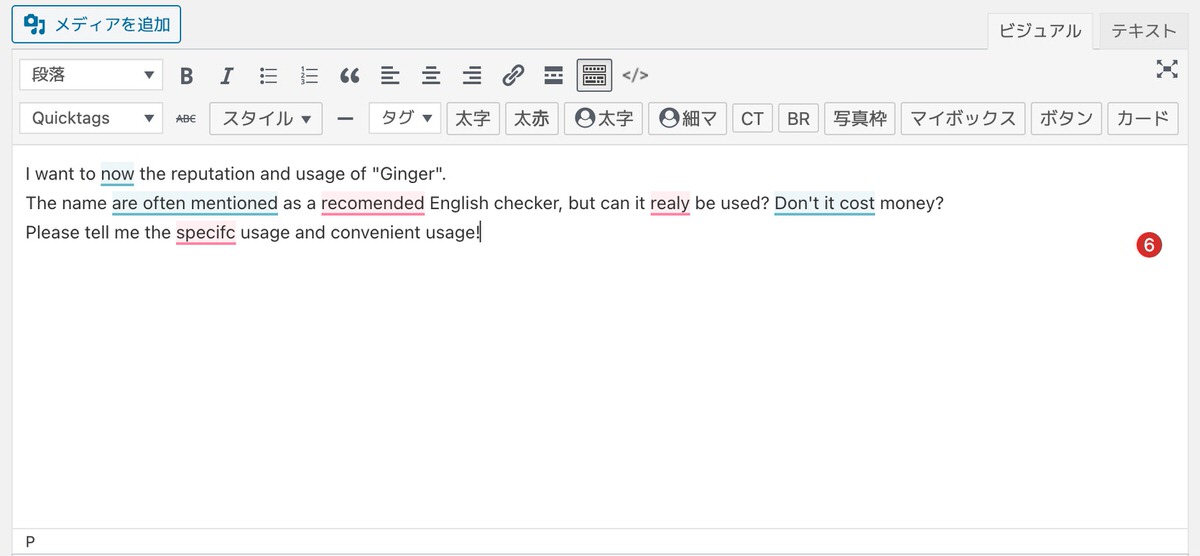This screenshot has width=1200, height=556.
Task: Toggle the toolbar keyboard icon
Action: coord(594,75)
